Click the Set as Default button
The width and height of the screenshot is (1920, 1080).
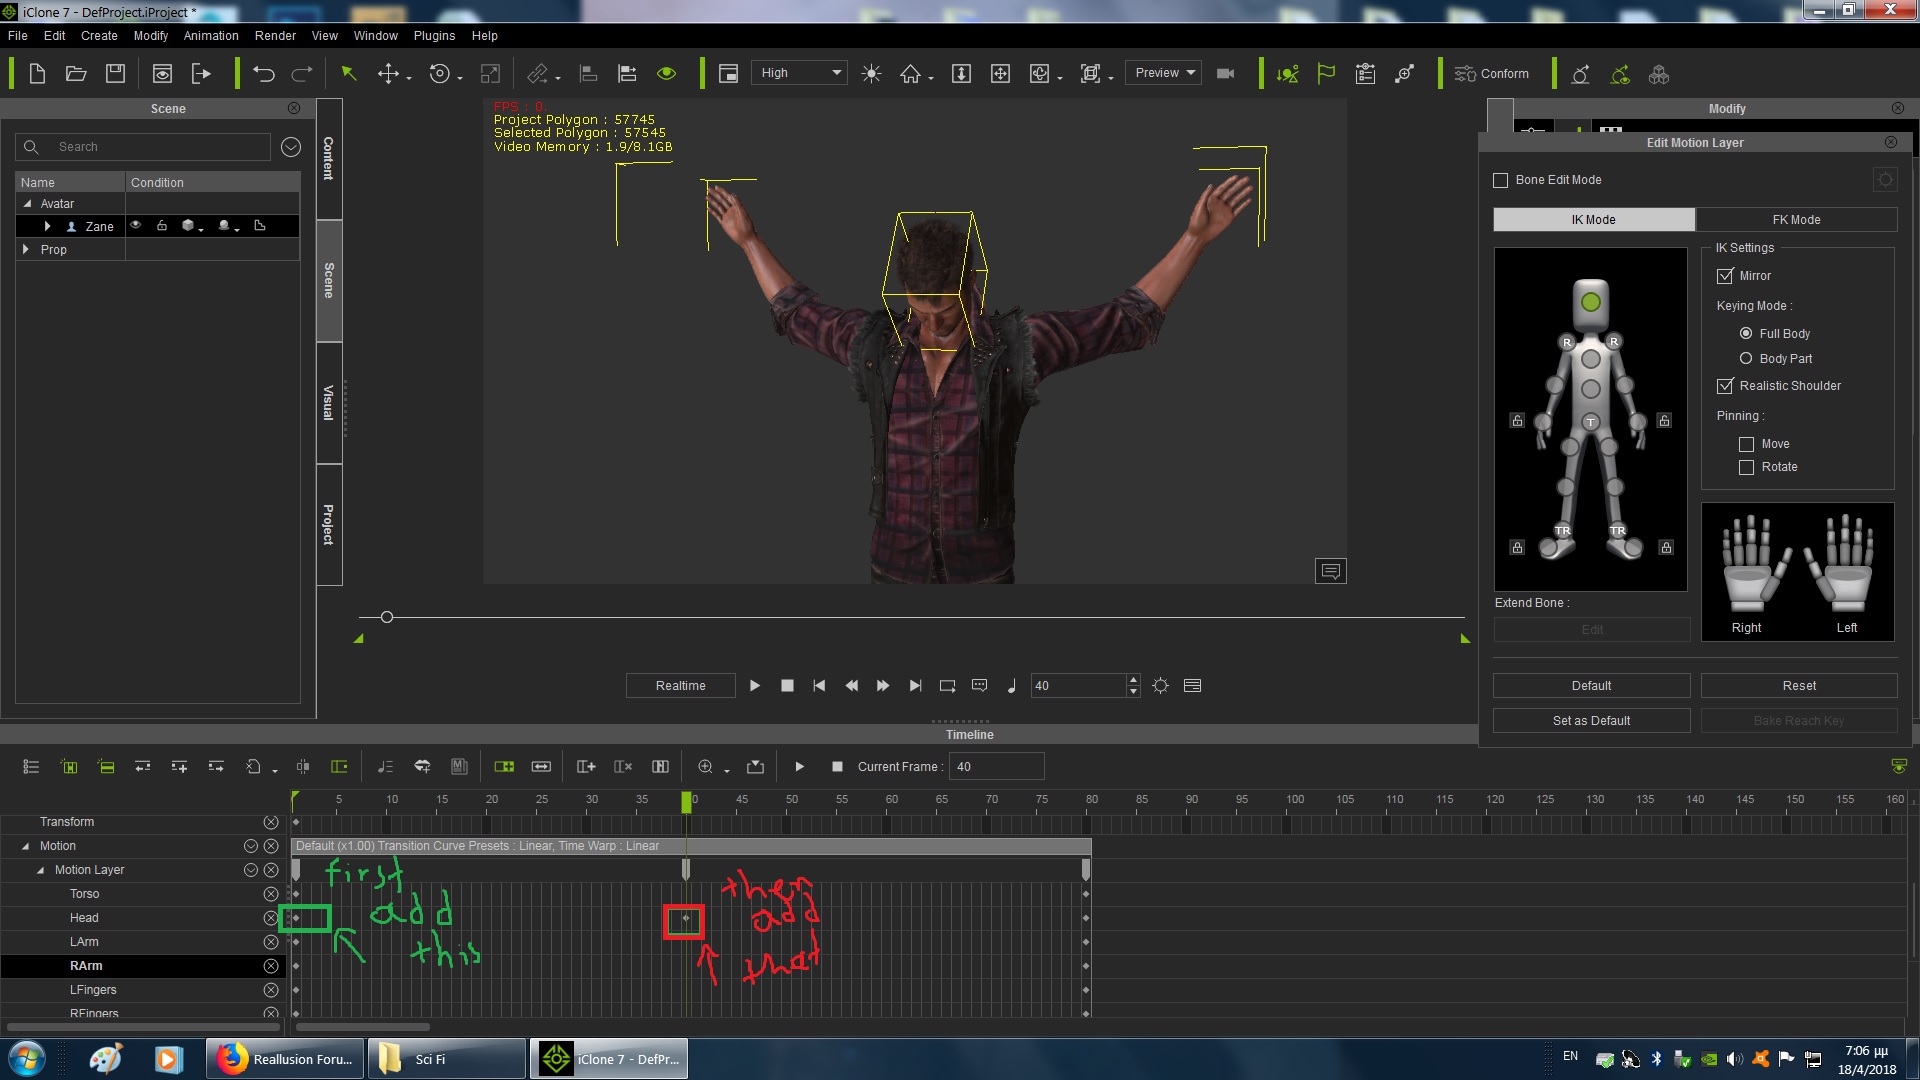pyautogui.click(x=1591, y=721)
